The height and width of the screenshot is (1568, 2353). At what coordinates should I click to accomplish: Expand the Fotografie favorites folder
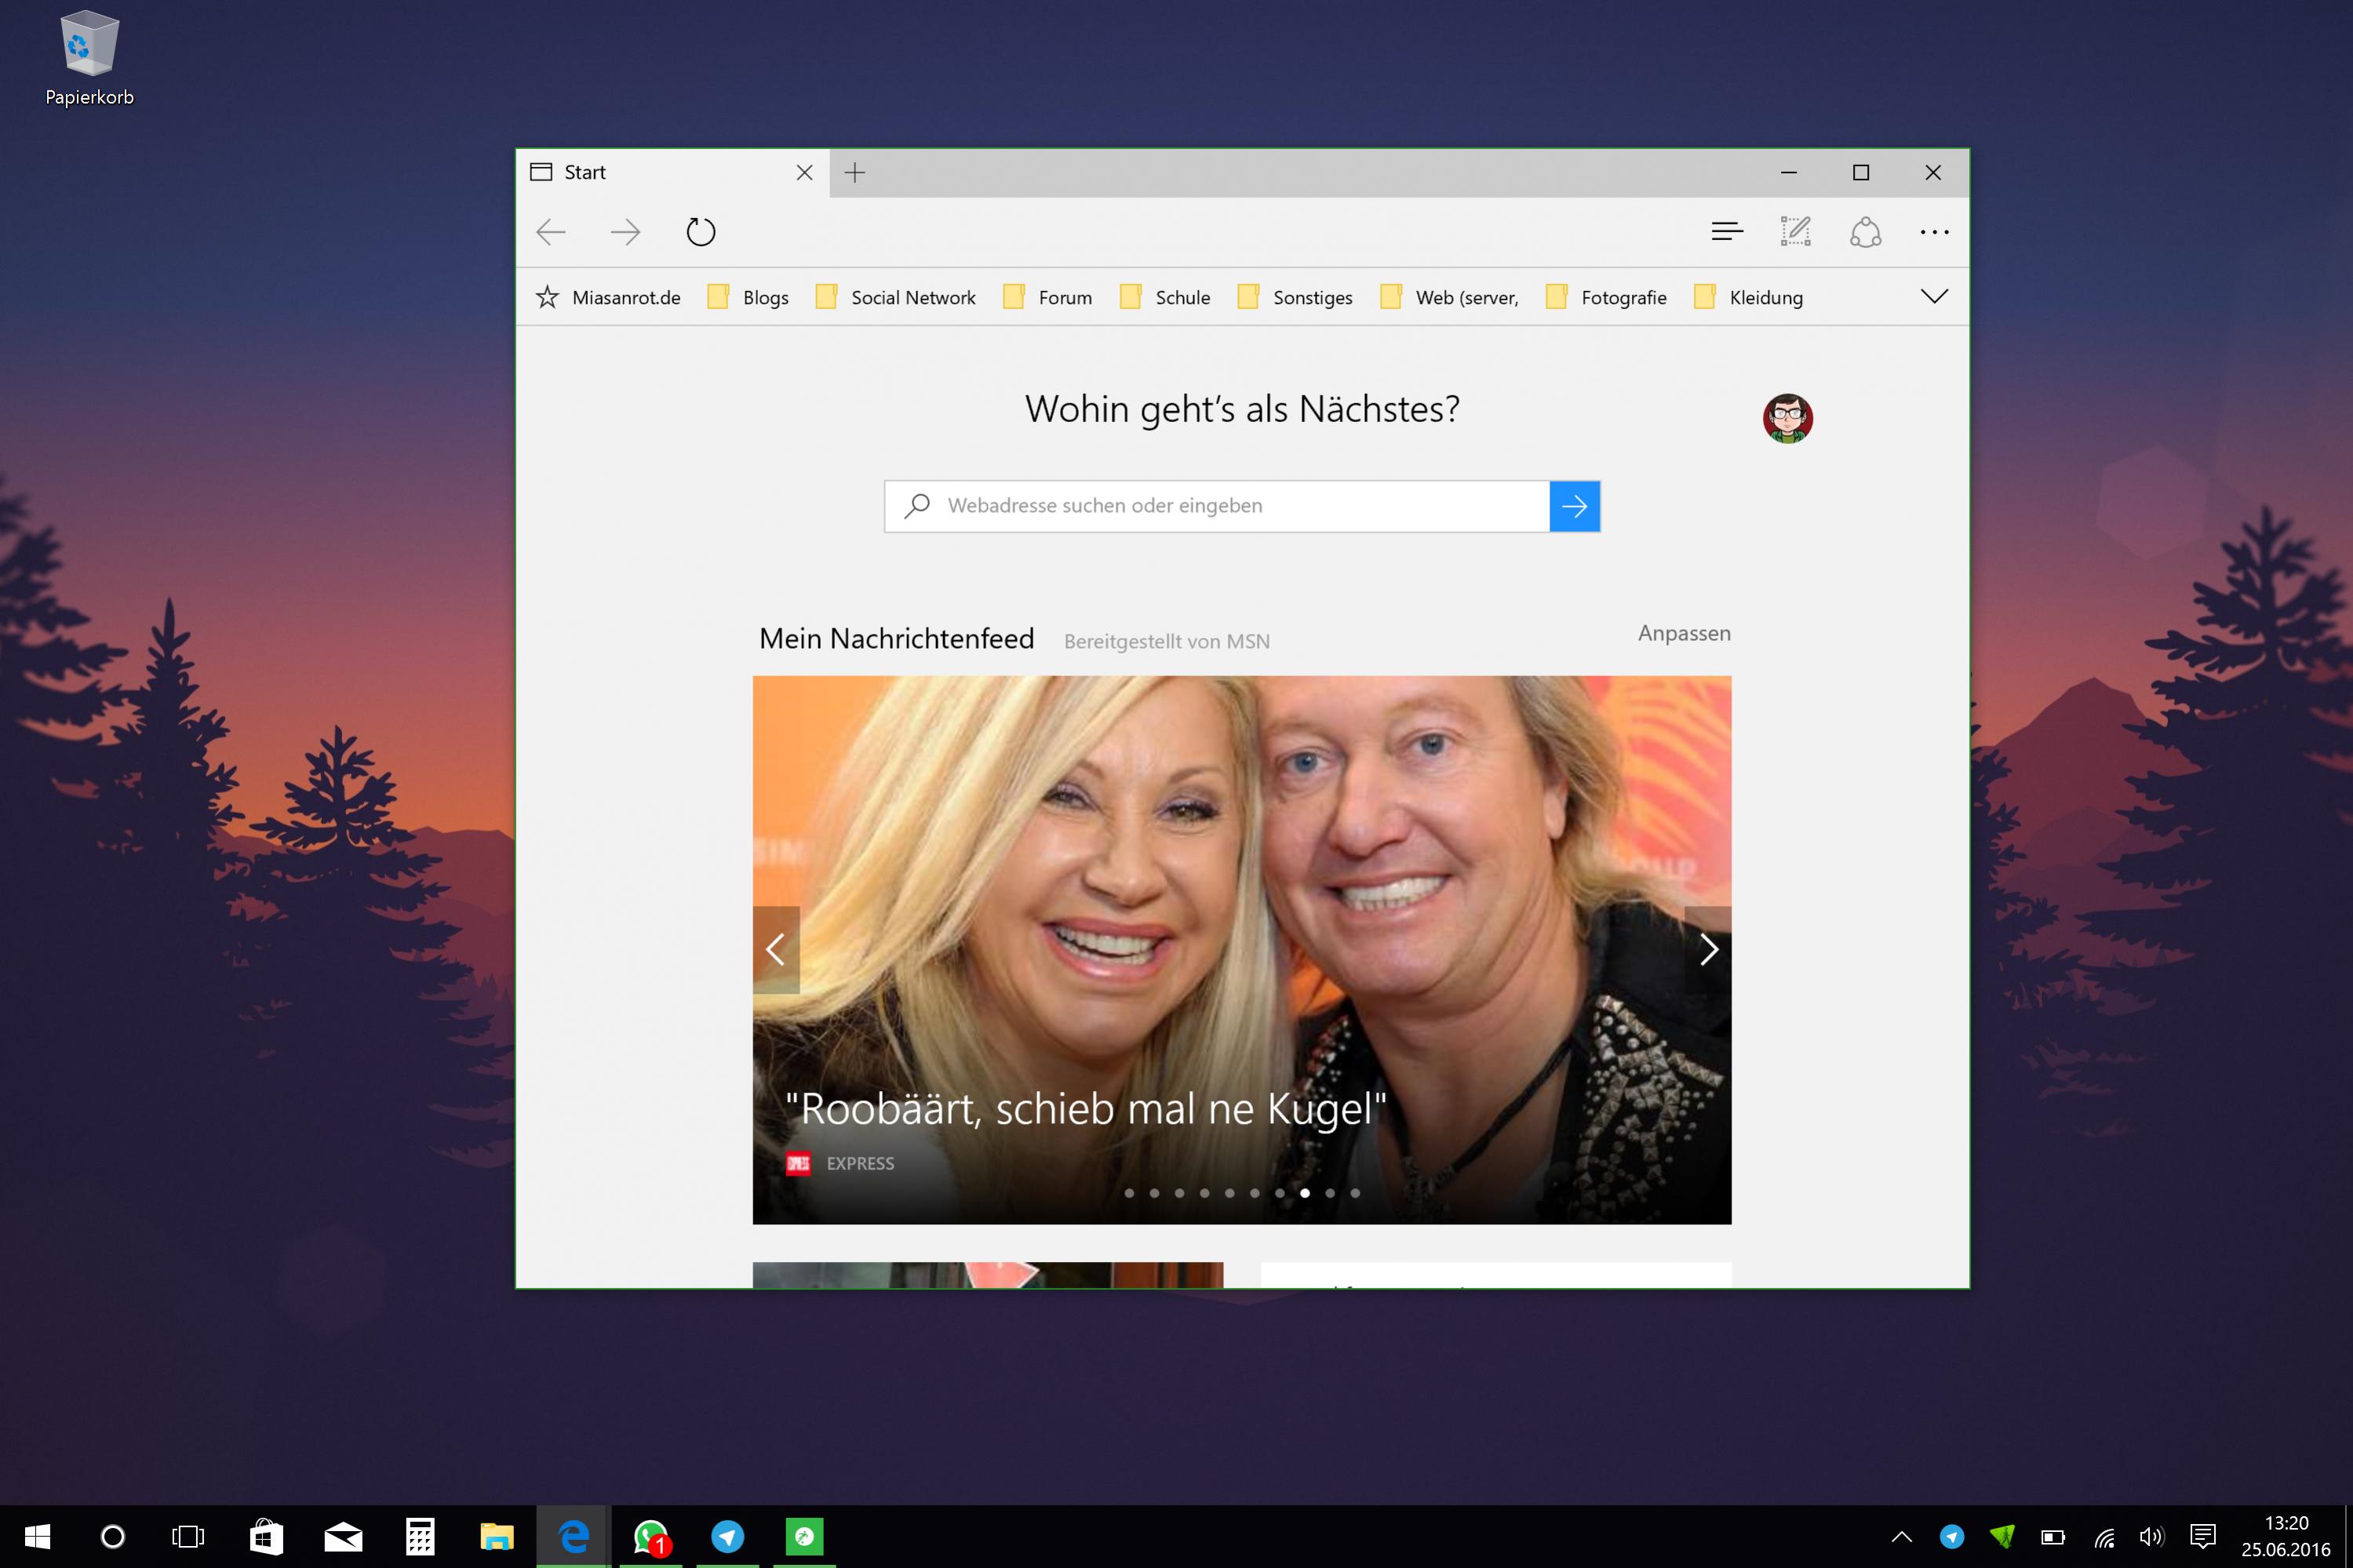point(1607,297)
